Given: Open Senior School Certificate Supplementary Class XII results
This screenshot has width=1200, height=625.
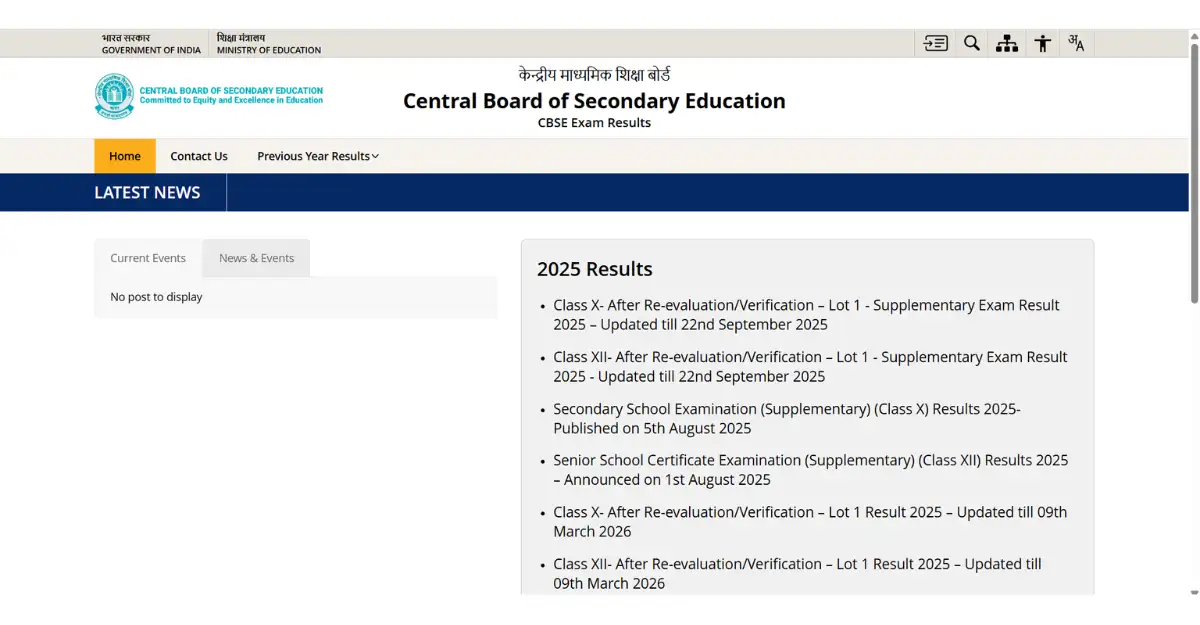Looking at the screenshot, I should [x=809, y=470].
